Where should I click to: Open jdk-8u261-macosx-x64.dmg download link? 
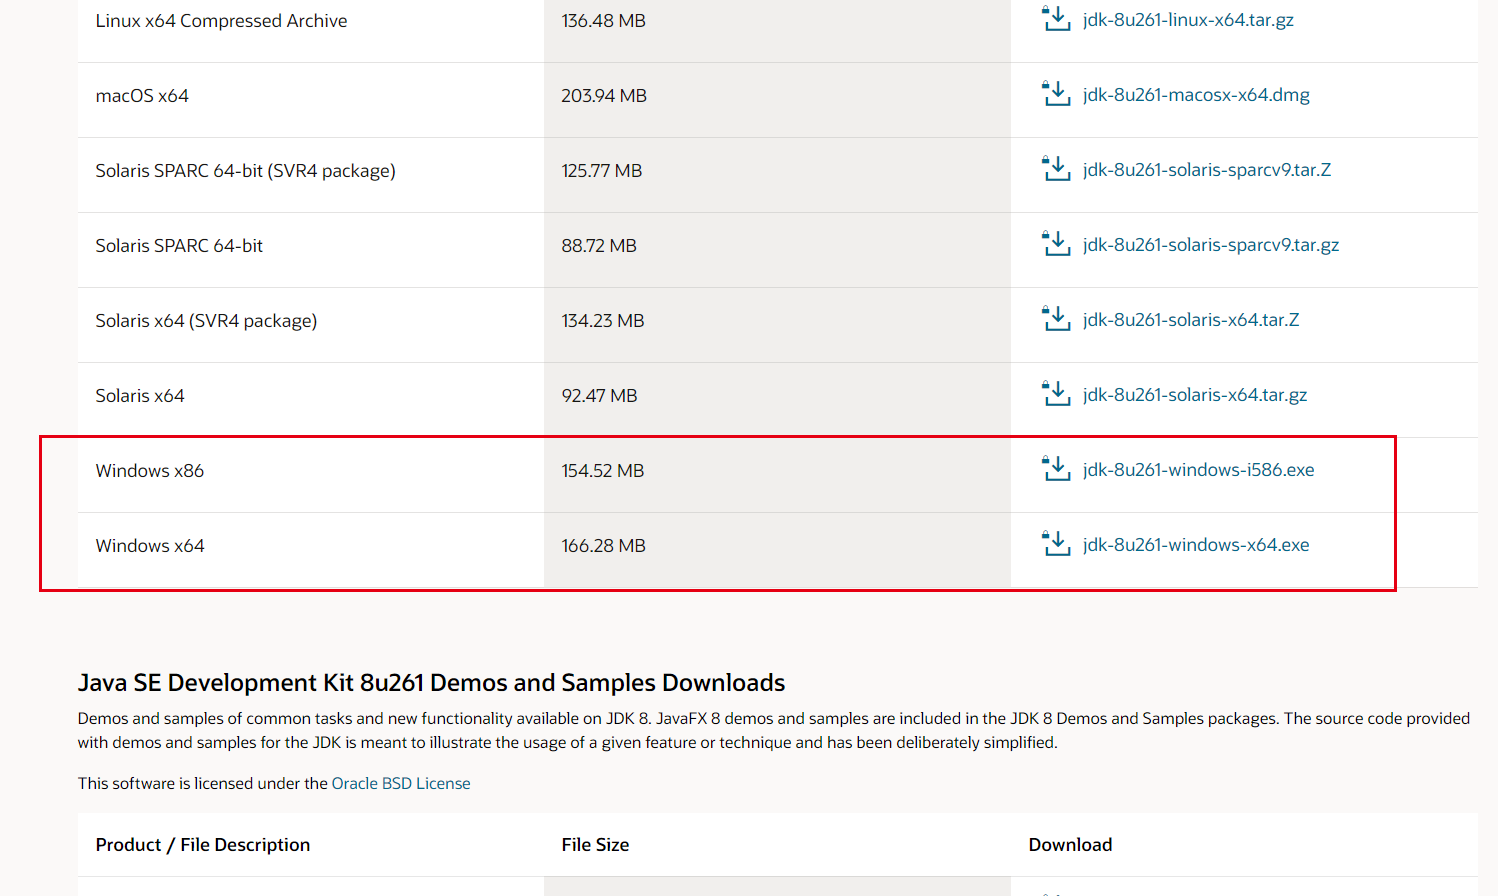coord(1196,95)
